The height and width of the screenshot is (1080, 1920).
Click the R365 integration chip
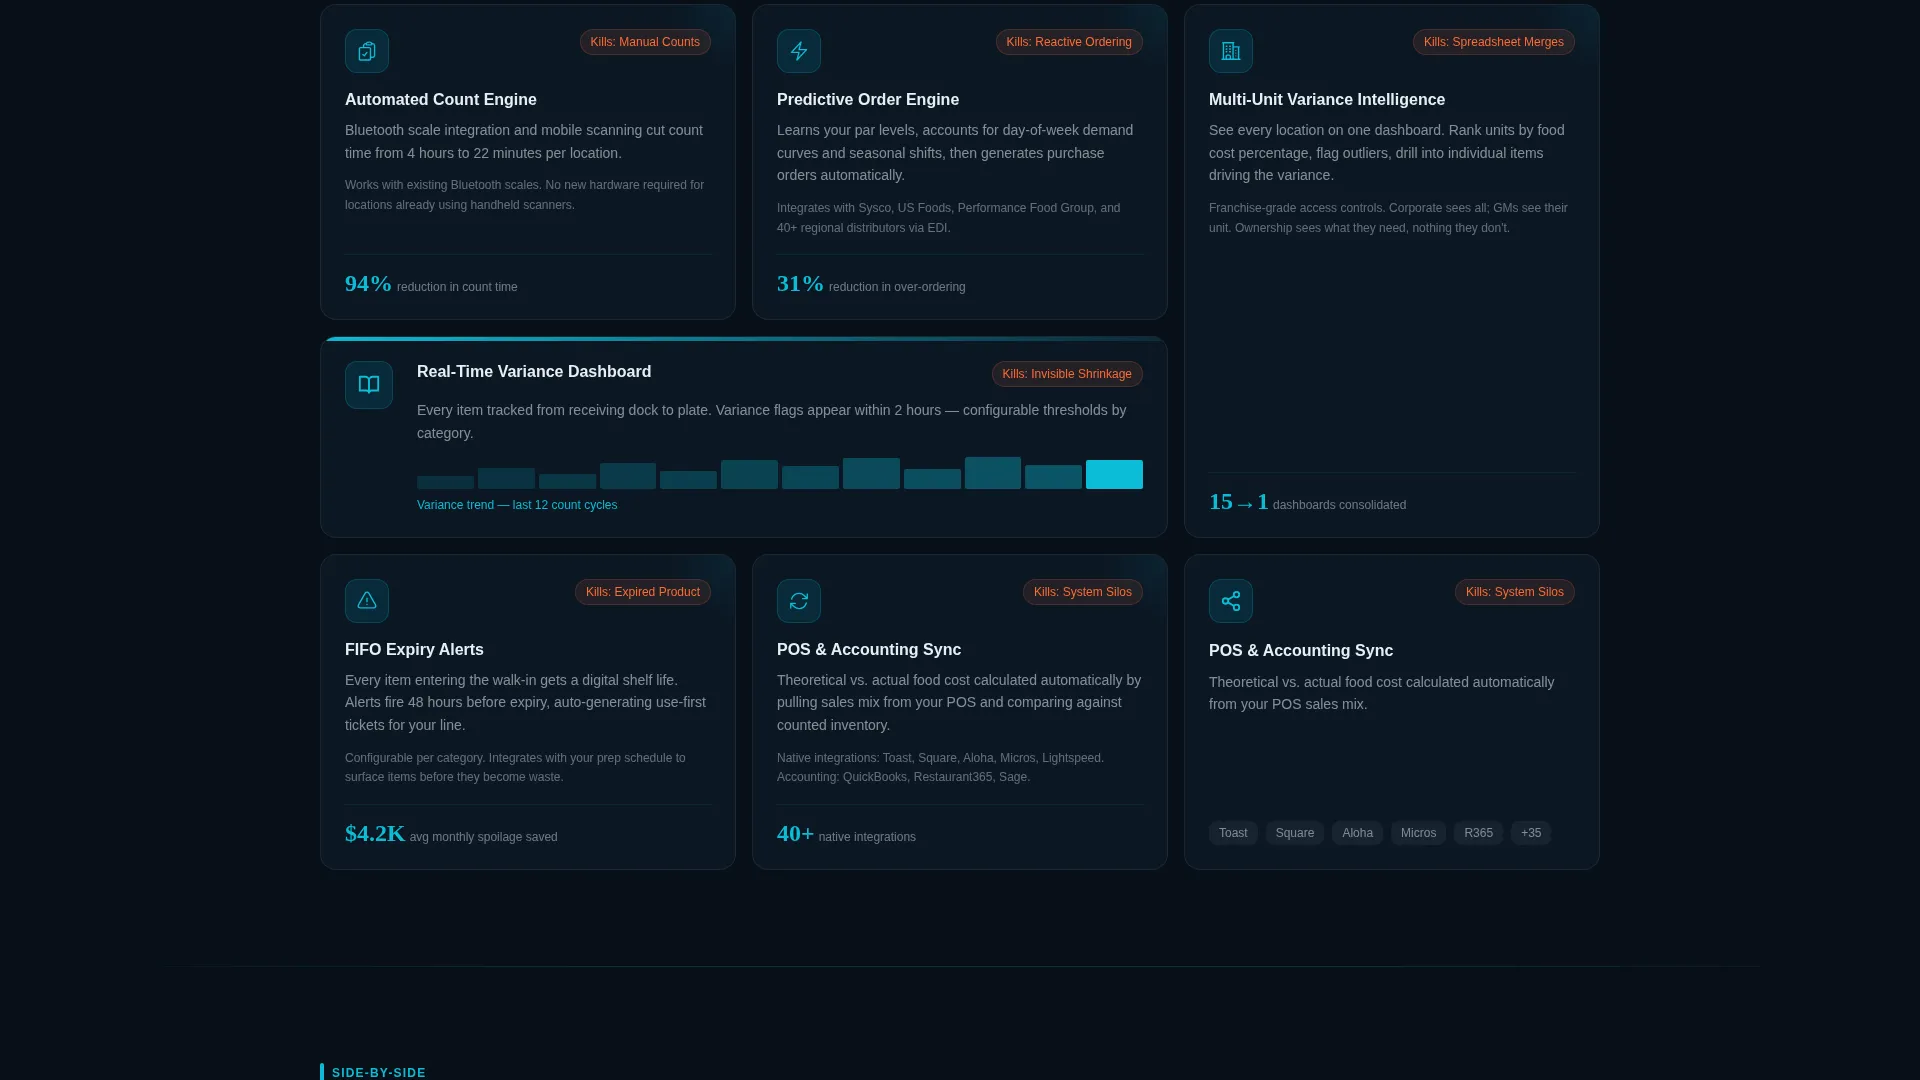(x=1478, y=833)
